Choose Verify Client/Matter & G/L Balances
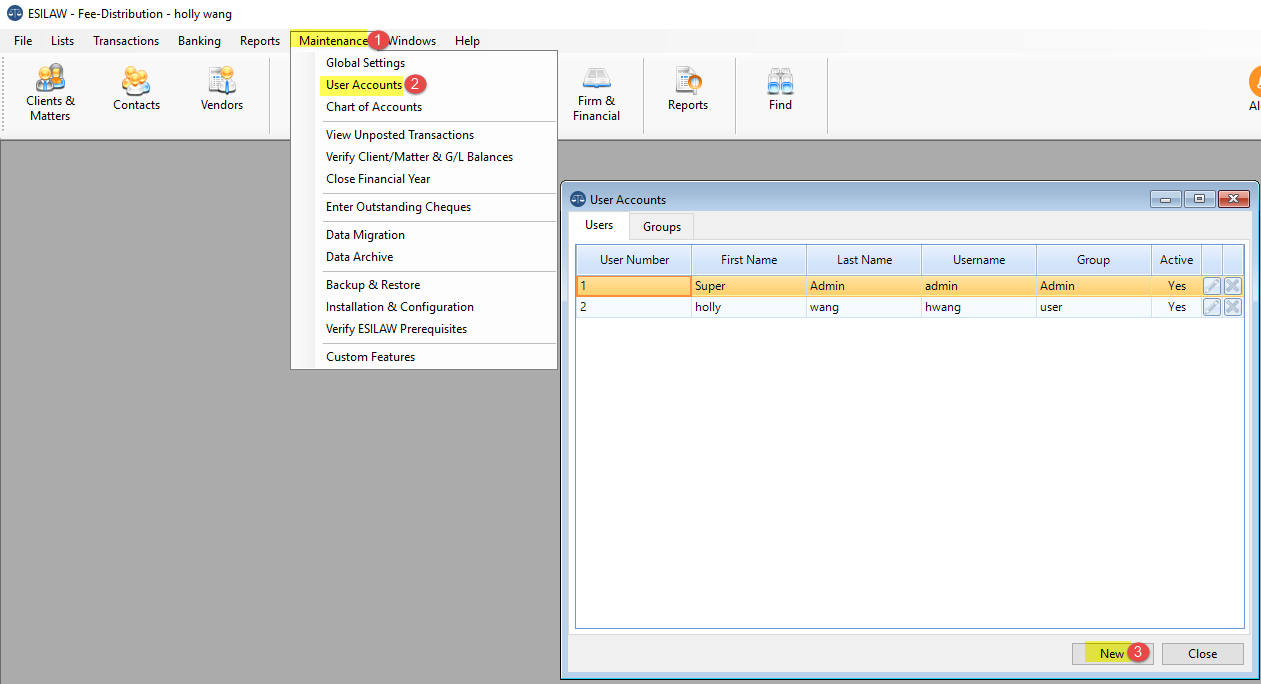 (x=419, y=157)
